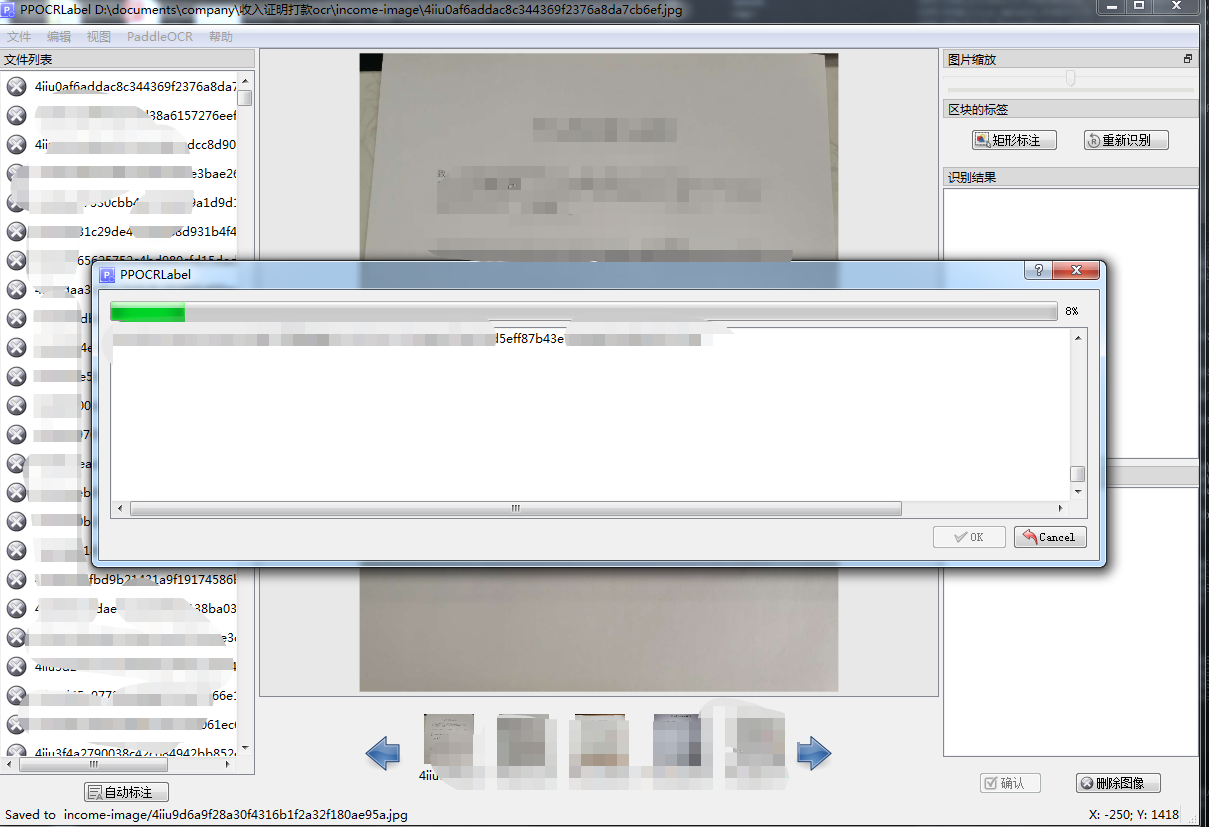Viewport: 1209px width, 827px height.
Task: Open the PaddleOCR menu
Action: point(160,36)
